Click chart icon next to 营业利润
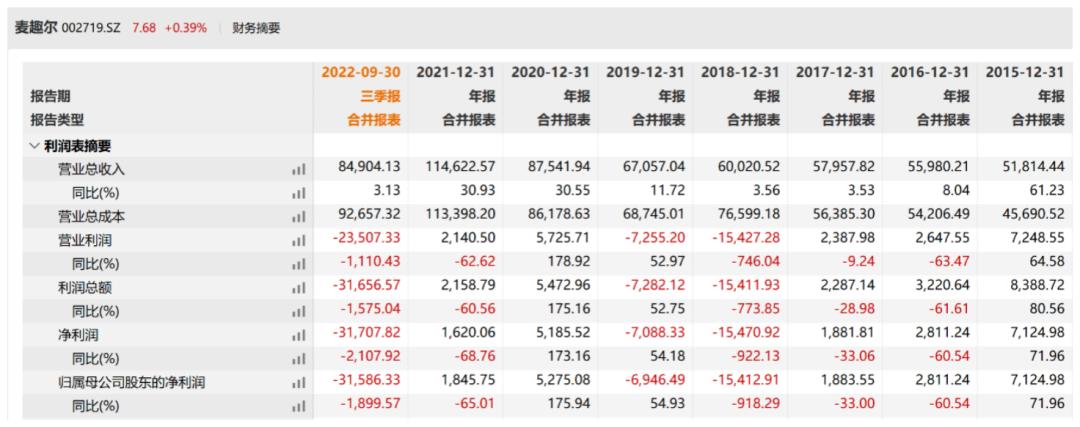Image resolution: width=1080 pixels, height=427 pixels. click(x=298, y=241)
